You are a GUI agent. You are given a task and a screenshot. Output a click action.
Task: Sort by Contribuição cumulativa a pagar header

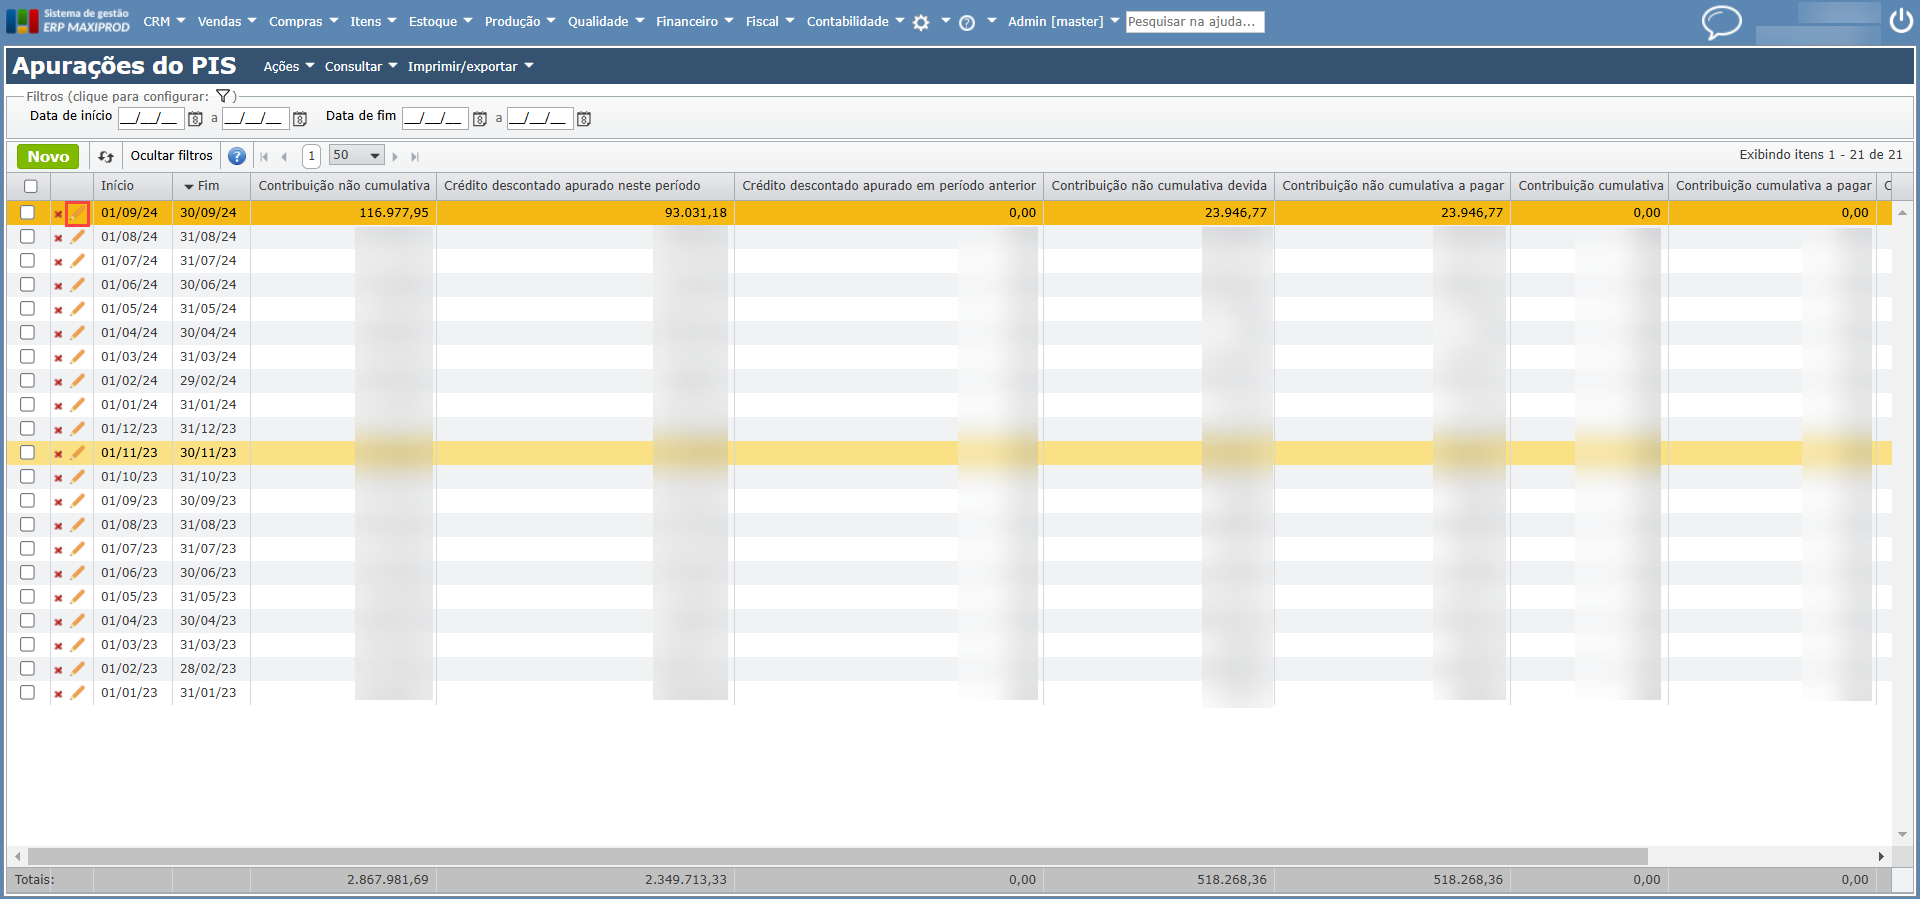pyautogui.click(x=1773, y=186)
